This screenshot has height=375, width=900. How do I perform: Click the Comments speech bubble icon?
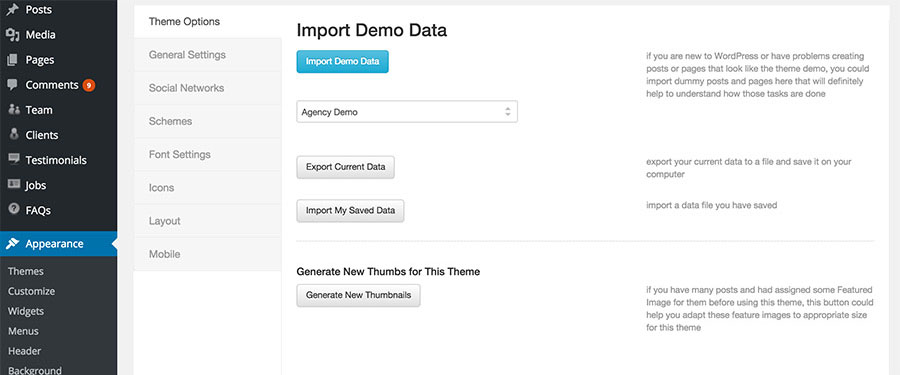(x=12, y=85)
